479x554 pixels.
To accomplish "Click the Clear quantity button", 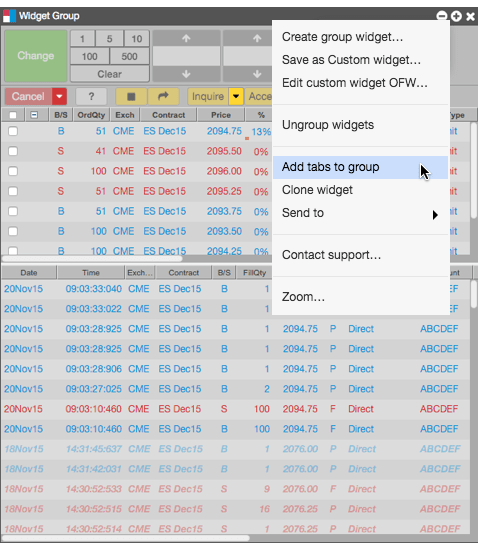I will point(110,74).
